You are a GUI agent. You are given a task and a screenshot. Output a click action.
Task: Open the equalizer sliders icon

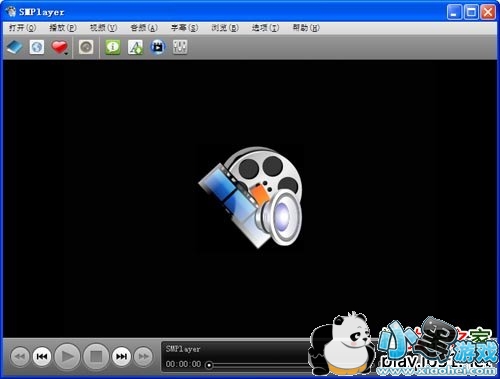180,47
